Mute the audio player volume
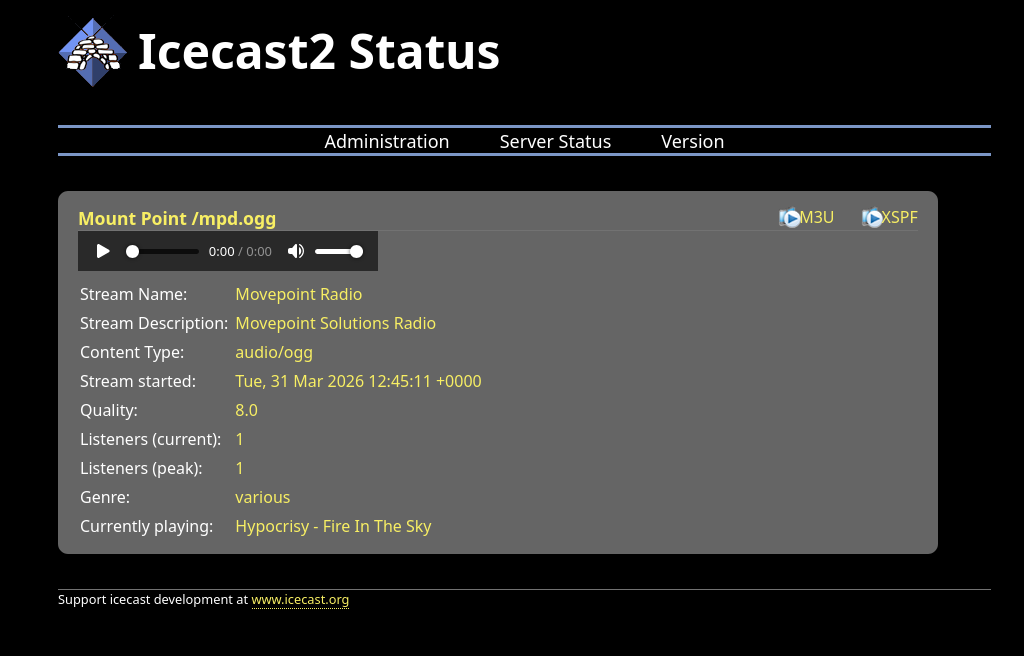 pyautogui.click(x=296, y=251)
